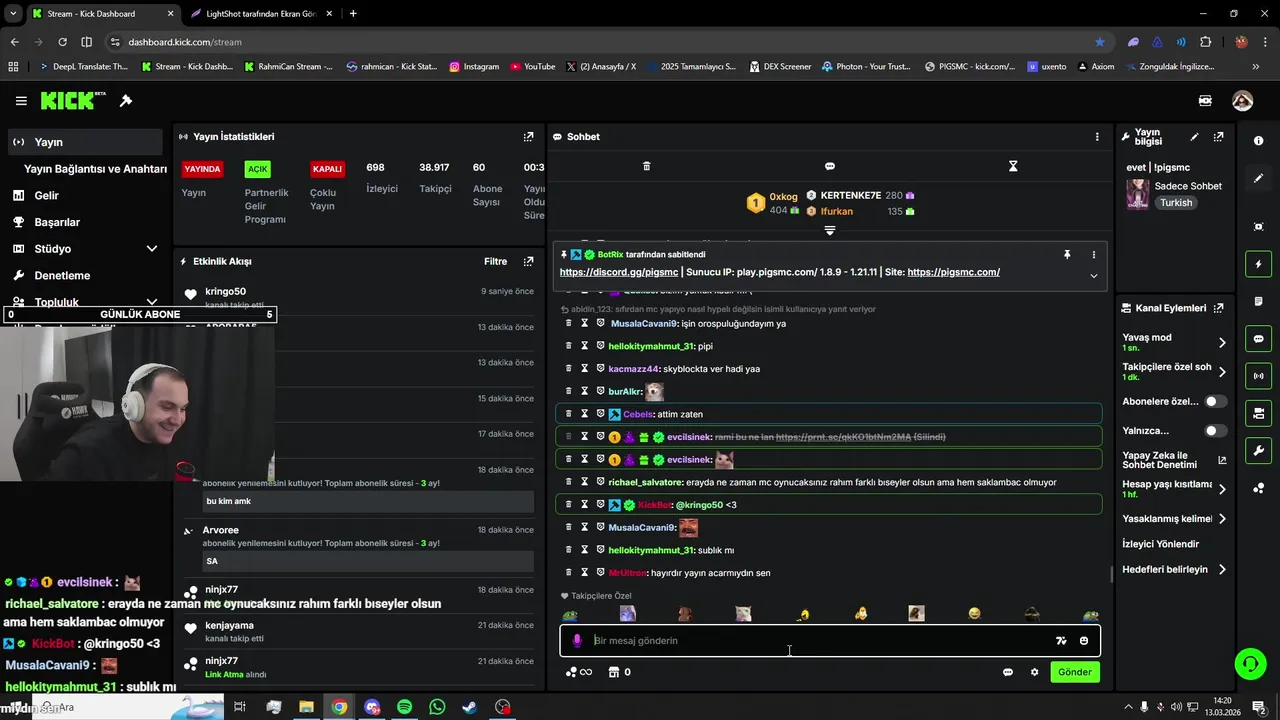The height and width of the screenshot is (720, 1280).
Task: Open Yavaş mod options arrow
Action: (x=1222, y=343)
